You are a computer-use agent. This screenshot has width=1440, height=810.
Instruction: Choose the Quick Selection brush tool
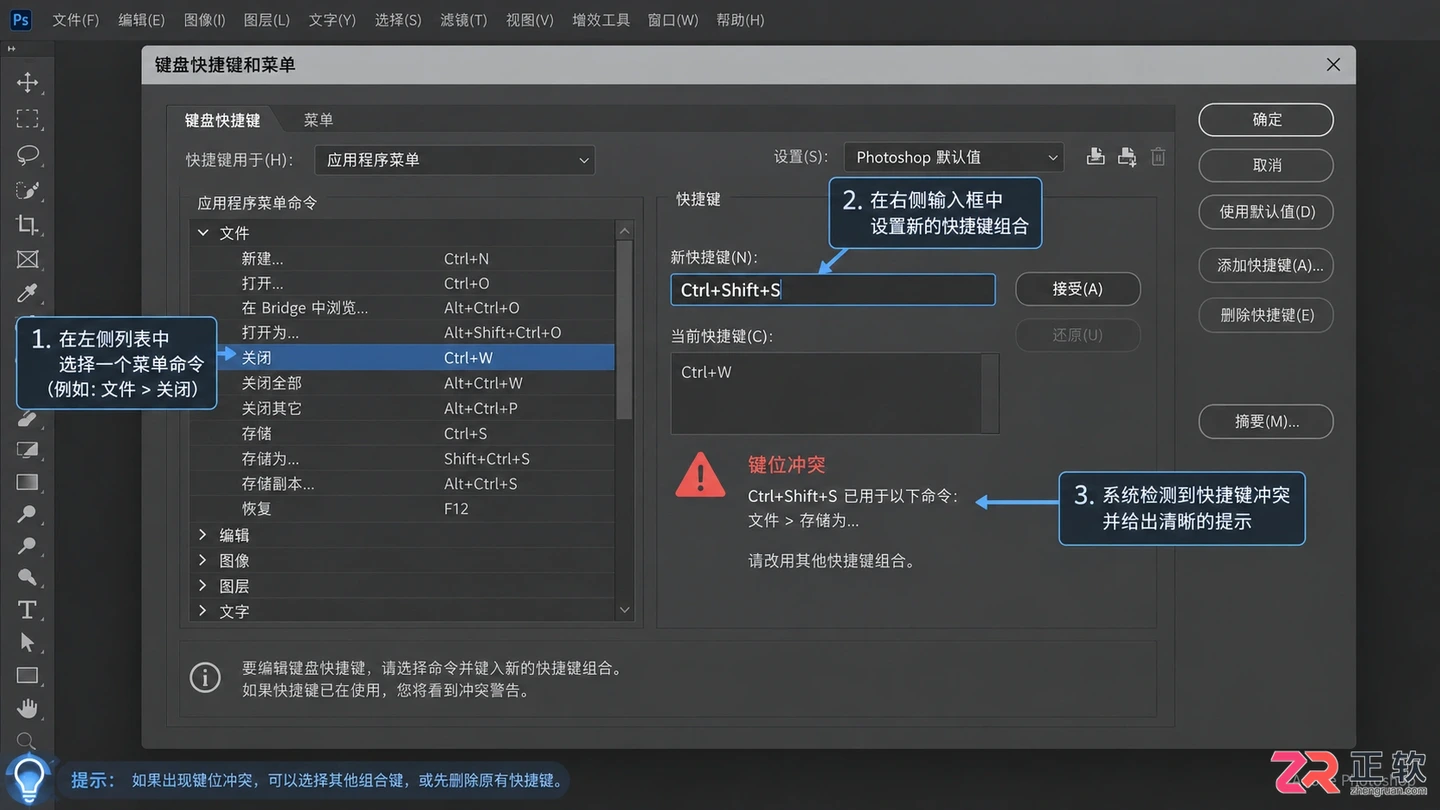click(x=27, y=190)
